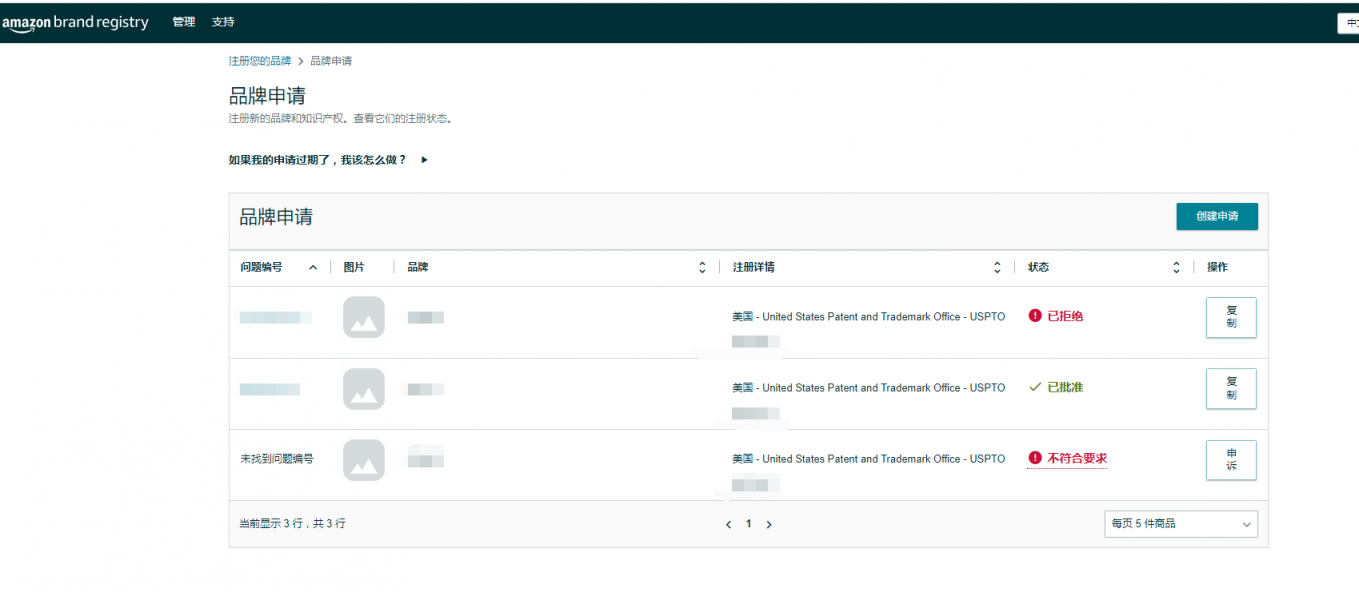Click the 注册您的品牌 breadcrumb link
Image resolution: width=1359 pixels, height=592 pixels.
tap(260, 61)
